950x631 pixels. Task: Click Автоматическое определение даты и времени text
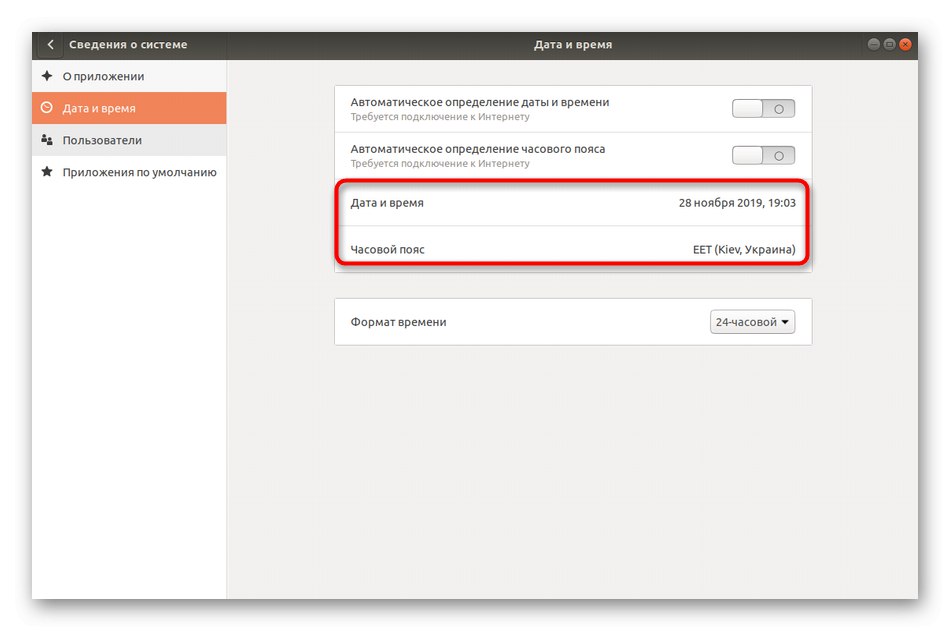[x=479, y=102]
